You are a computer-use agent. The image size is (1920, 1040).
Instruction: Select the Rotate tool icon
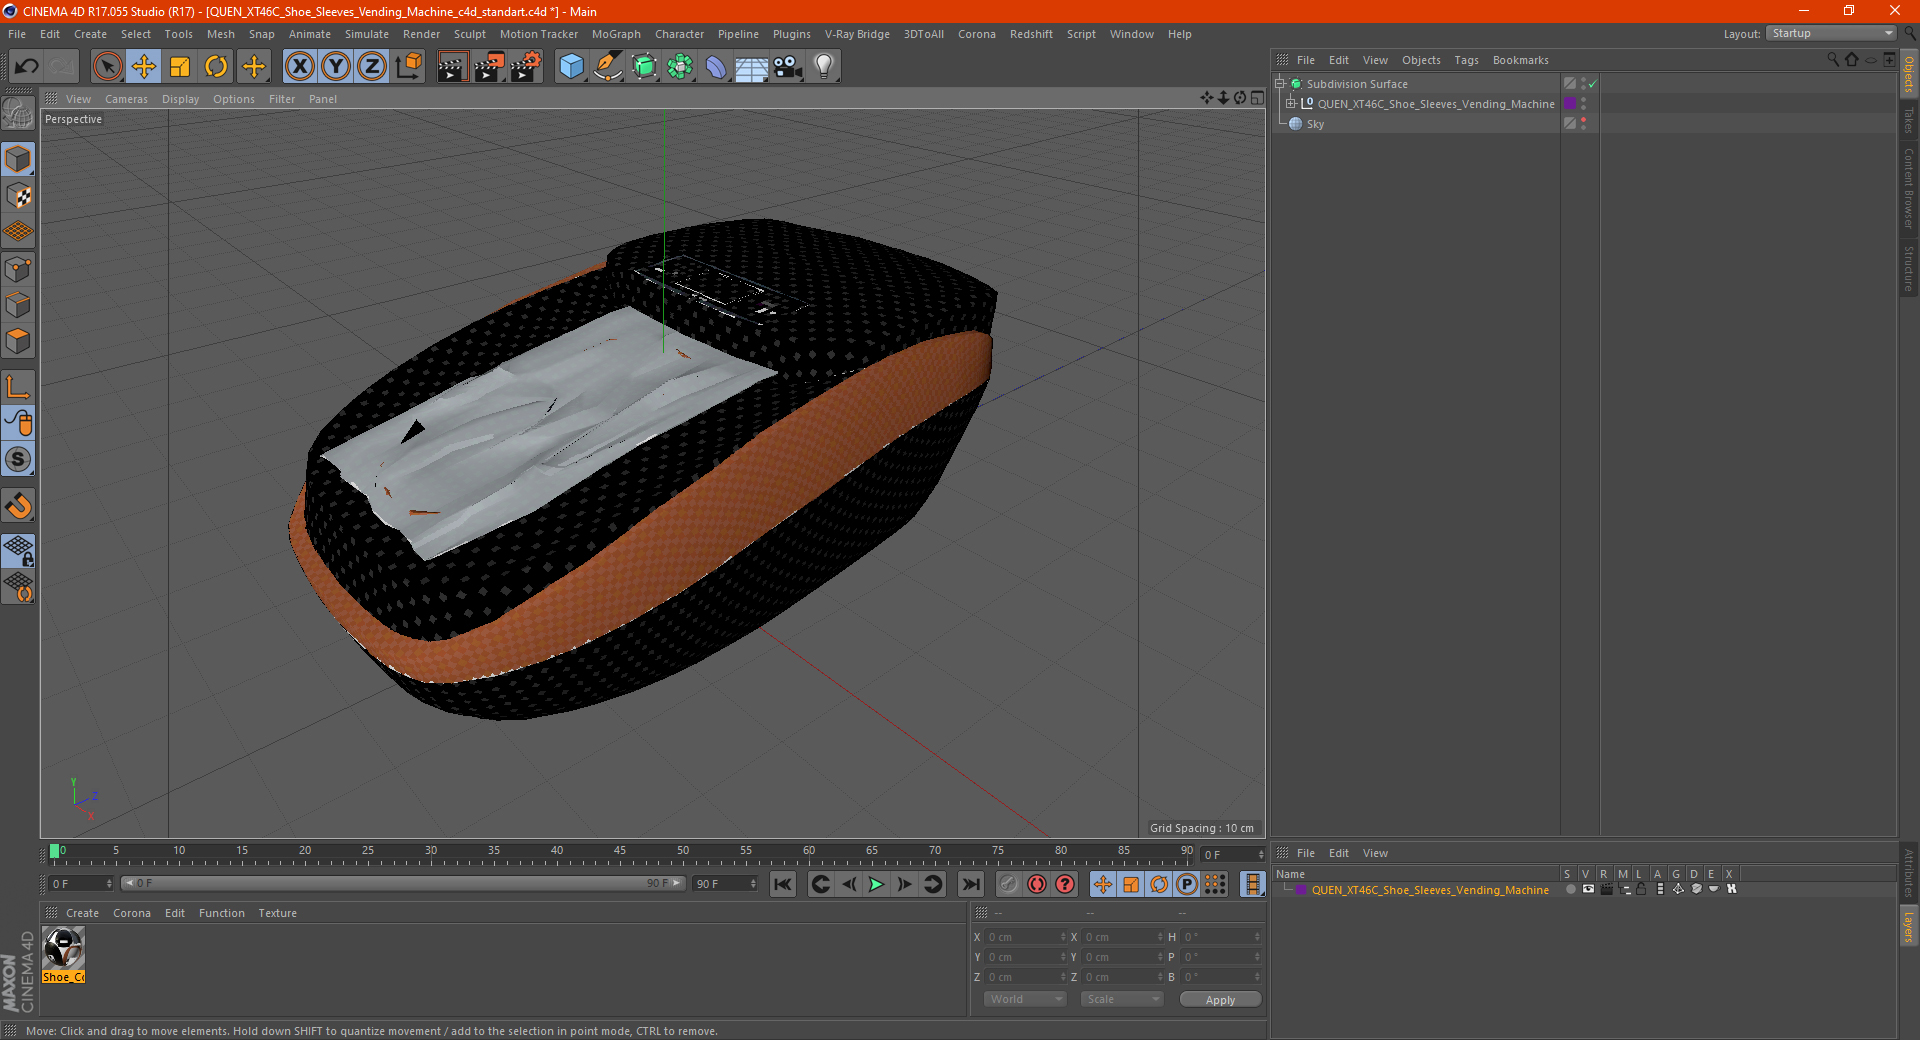click(216, 67)
